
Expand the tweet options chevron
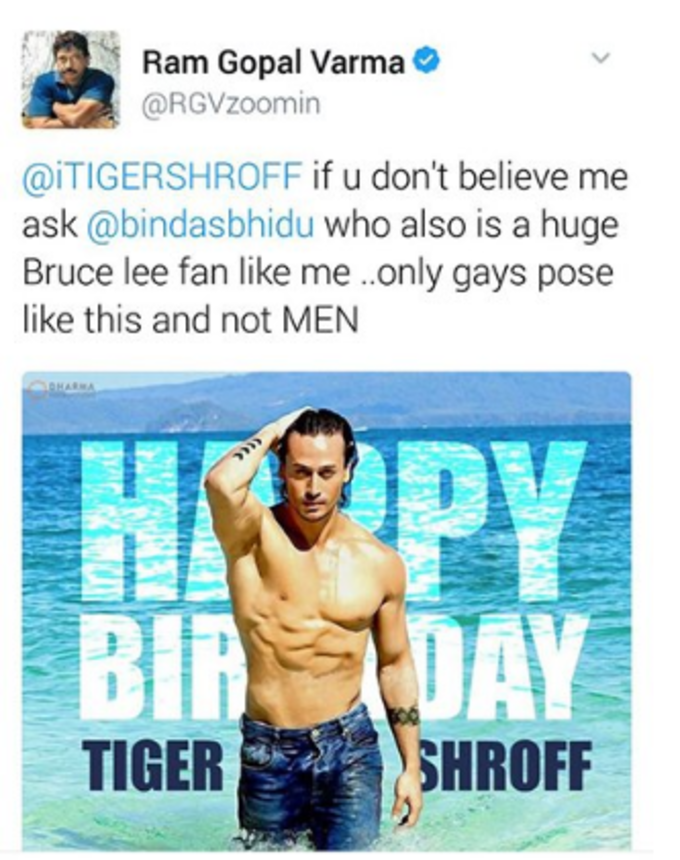click(x=602, y=56)
